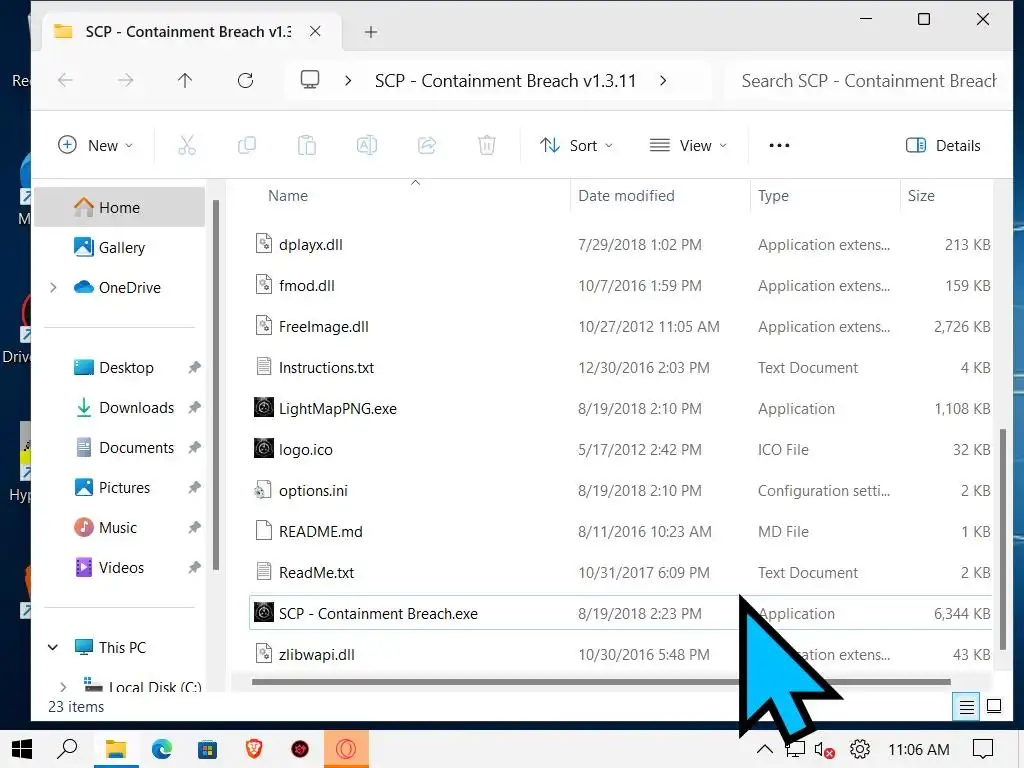Open Documents in quick access
Viewport: 1024px width, 768px height.
coord(136,447)
